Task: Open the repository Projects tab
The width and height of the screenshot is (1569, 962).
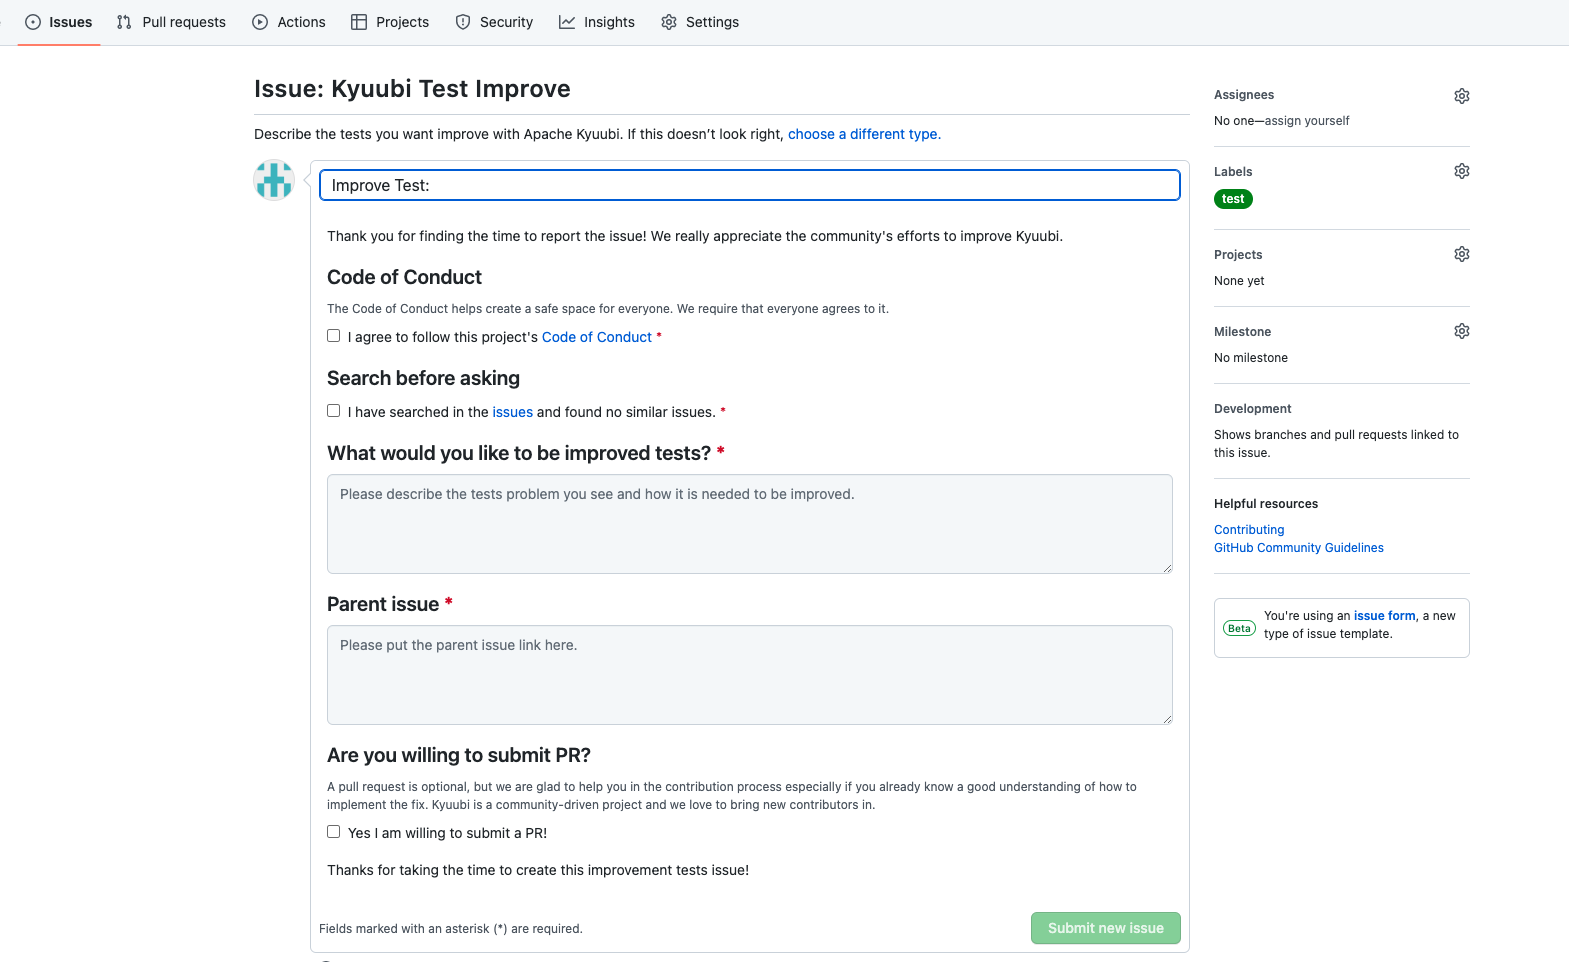Action: click(x=390, y=22)
